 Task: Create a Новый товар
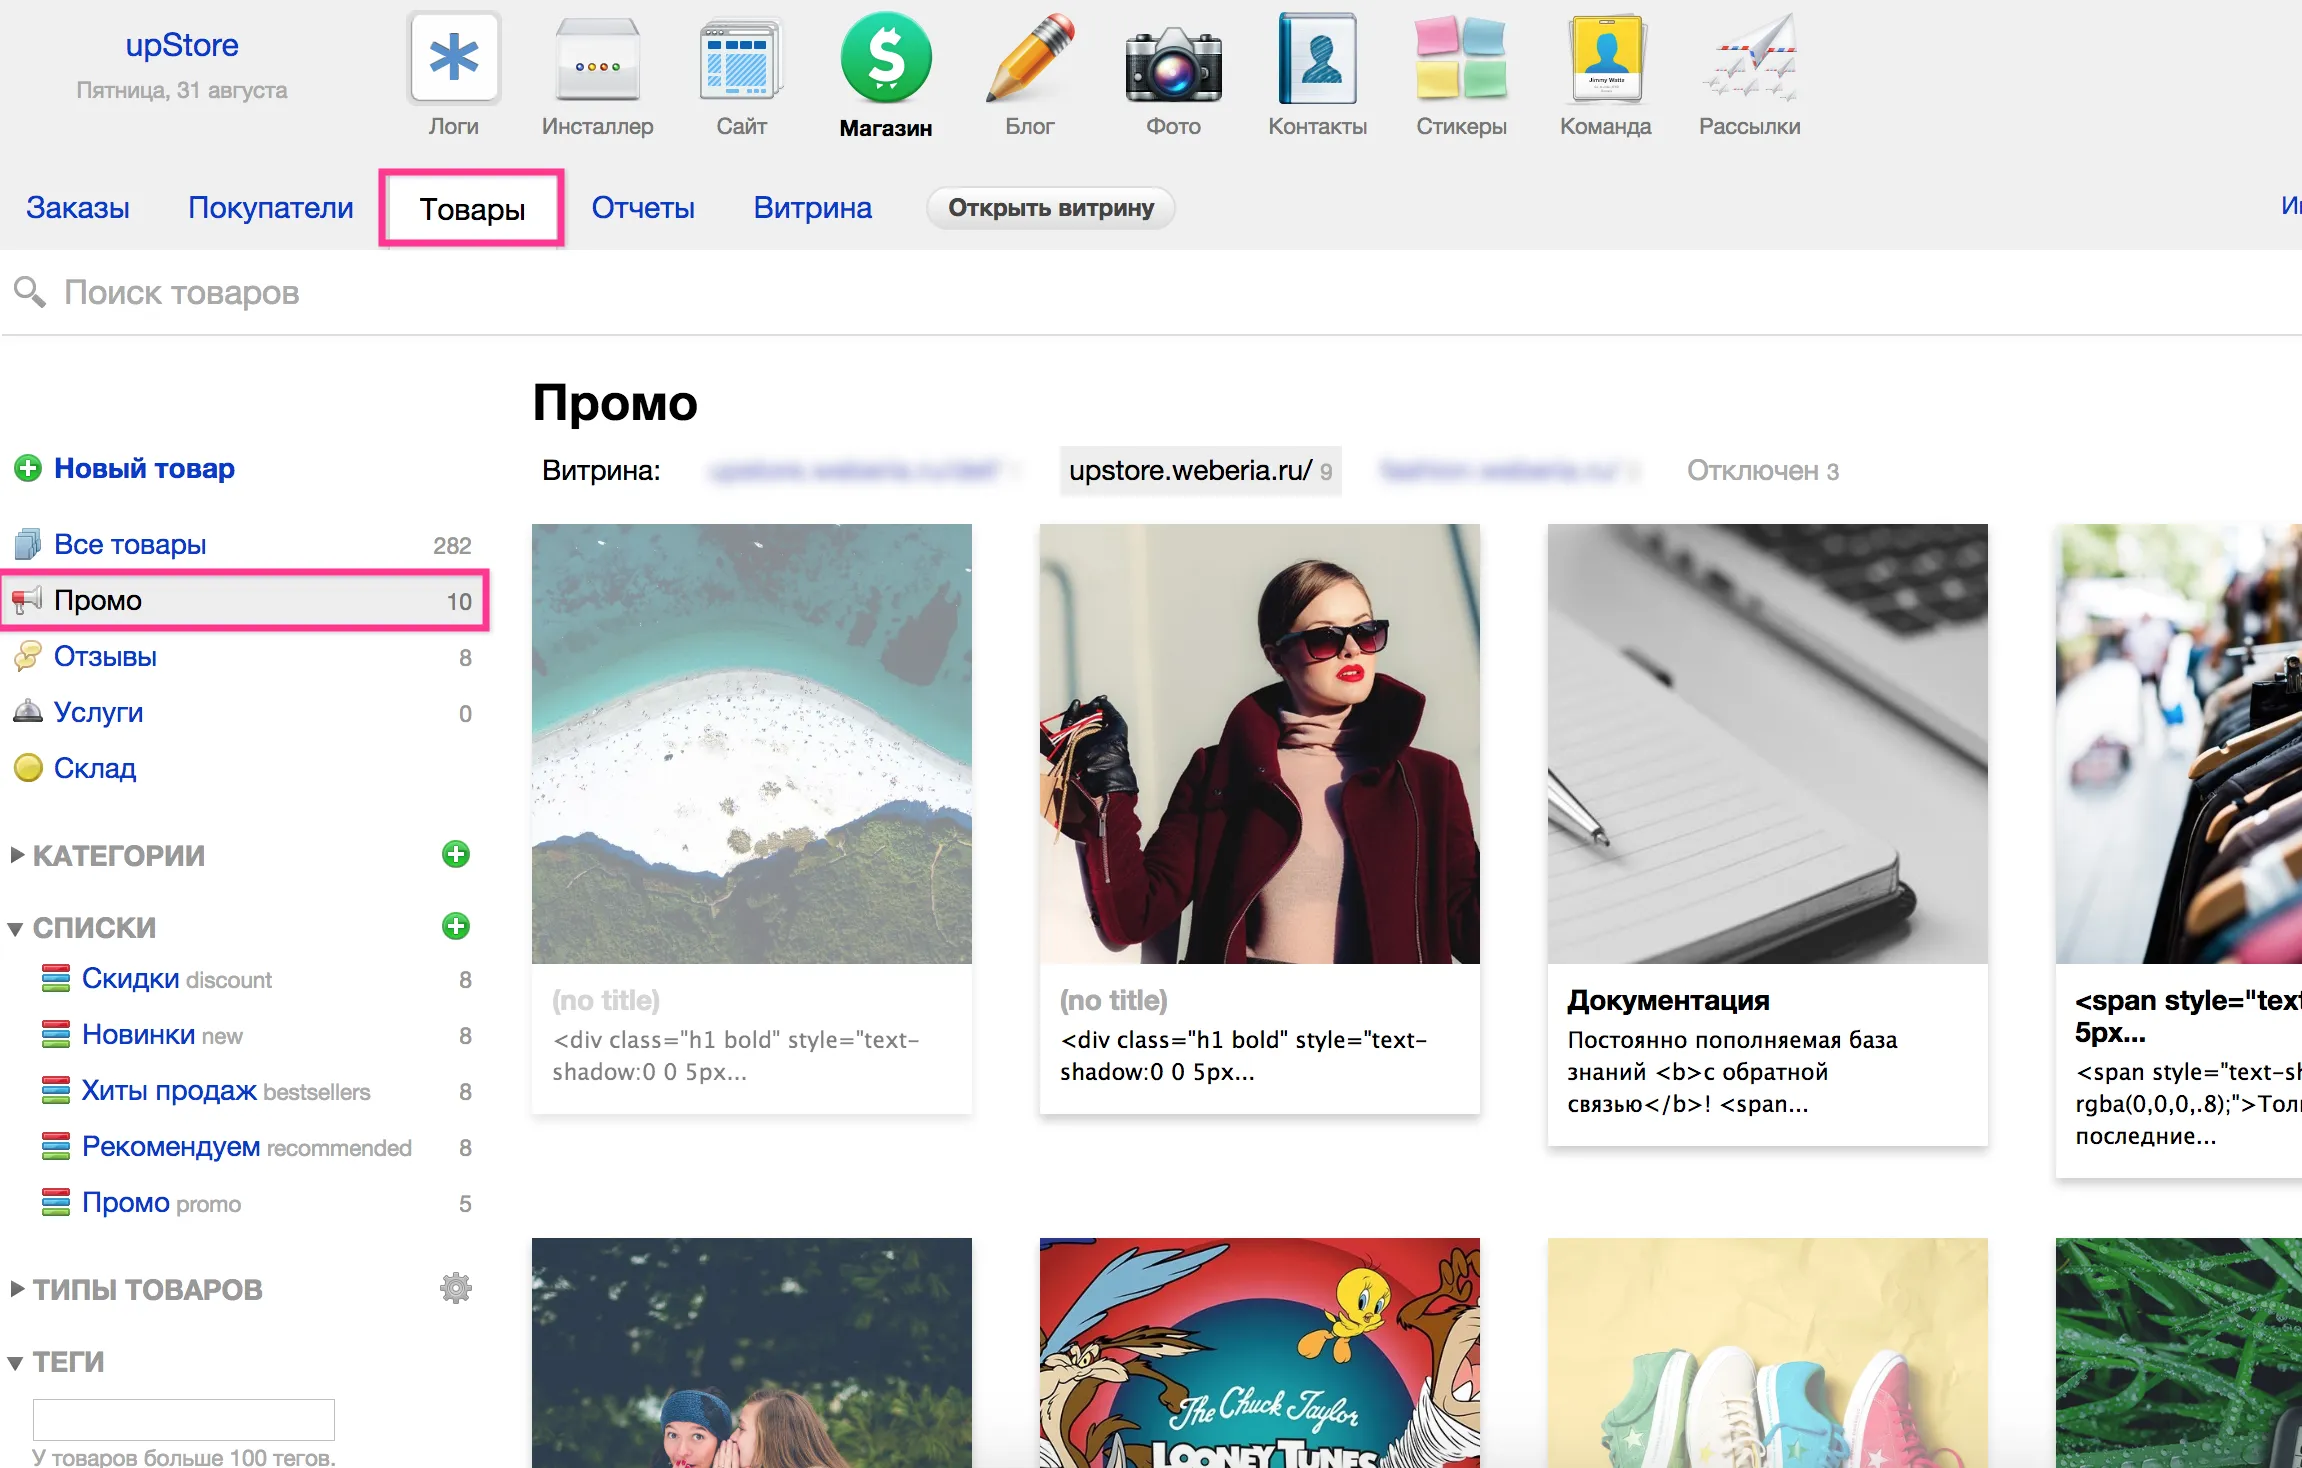point(144,468)
